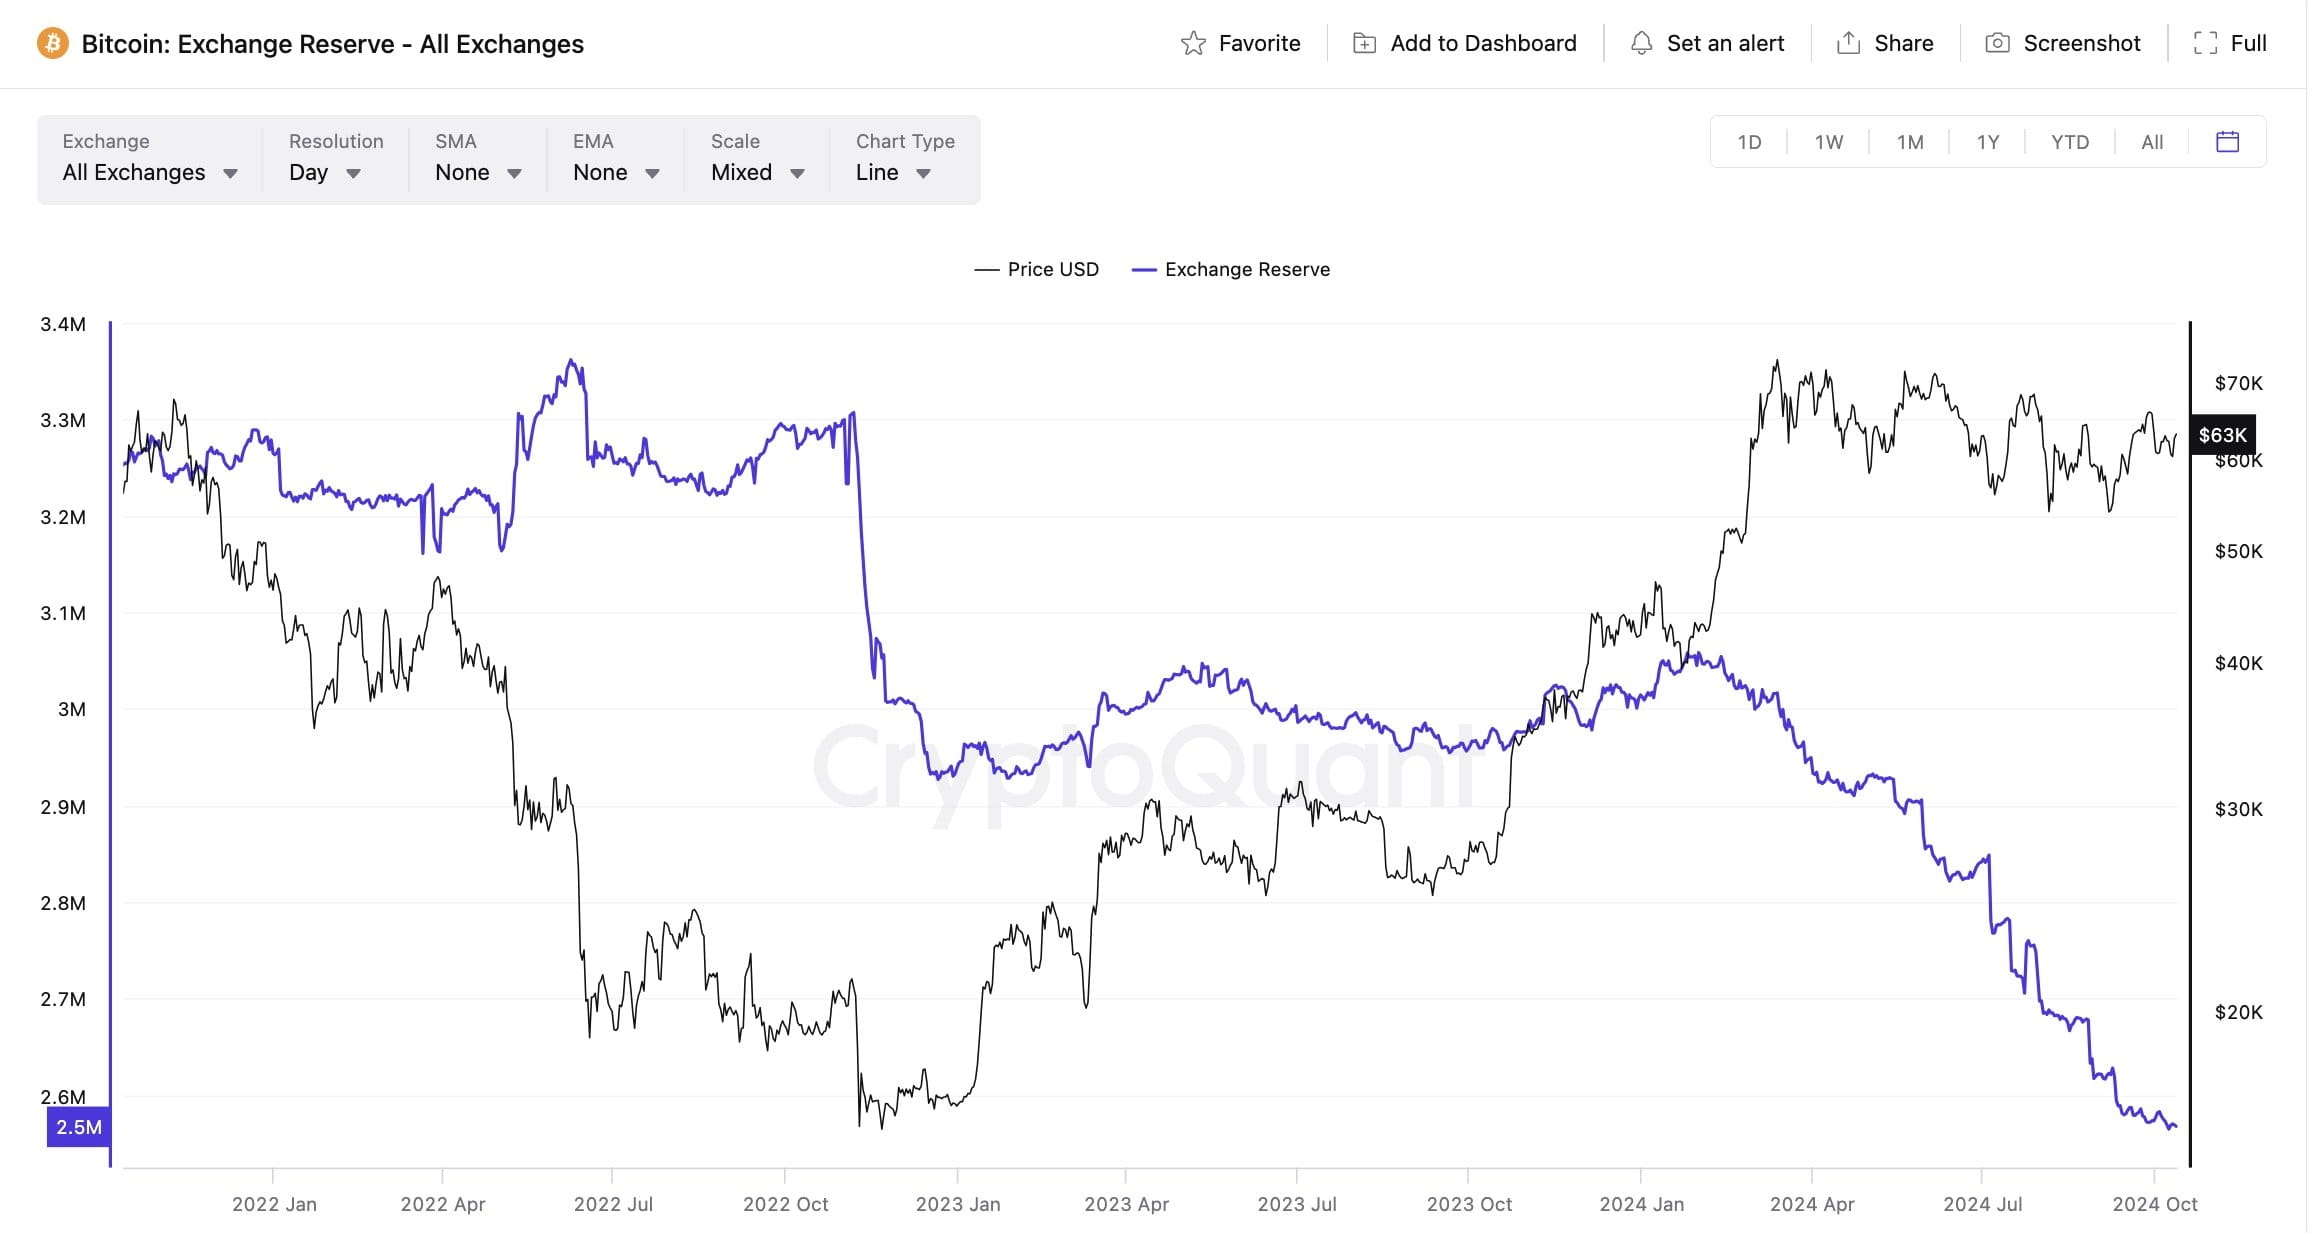Click the Share upload icon

coord(1848,43)
